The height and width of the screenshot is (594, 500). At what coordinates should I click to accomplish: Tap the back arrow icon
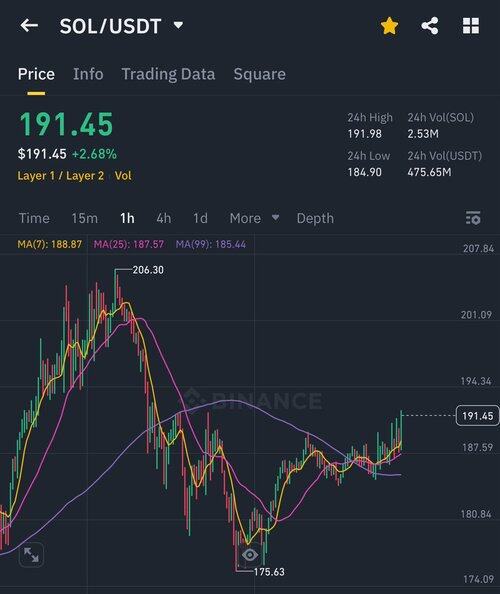pyautogui.click(x=29, y=26)
